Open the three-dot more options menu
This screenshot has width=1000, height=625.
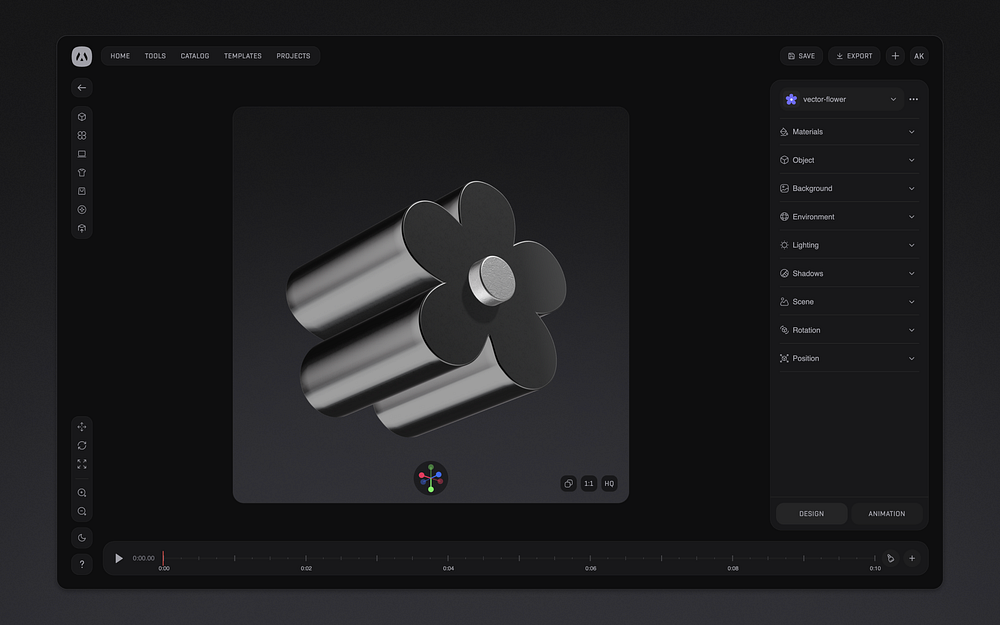coord(913,99)
